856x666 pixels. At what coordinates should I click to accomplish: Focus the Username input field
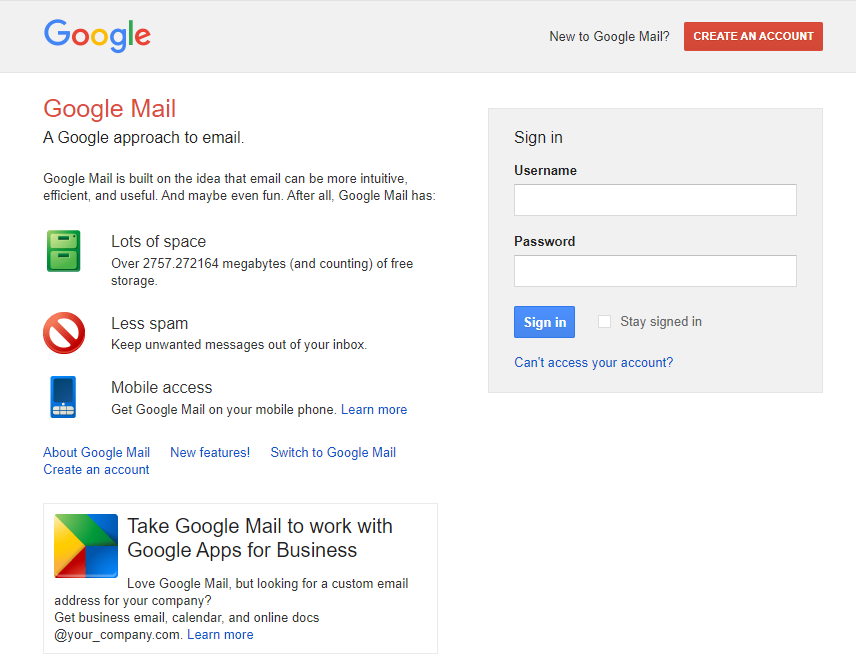pyautogui.click(x=655, y=200)
